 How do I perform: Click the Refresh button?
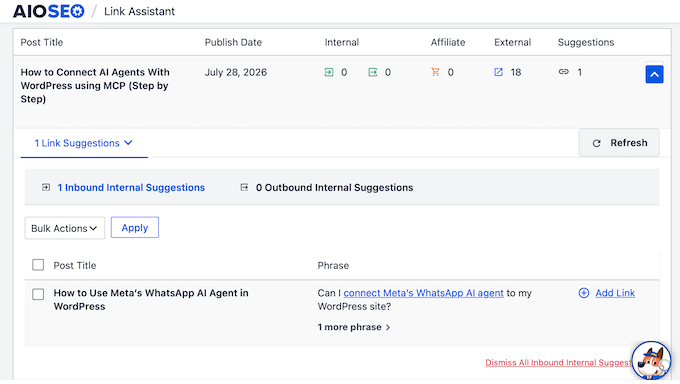click(619, 143)
